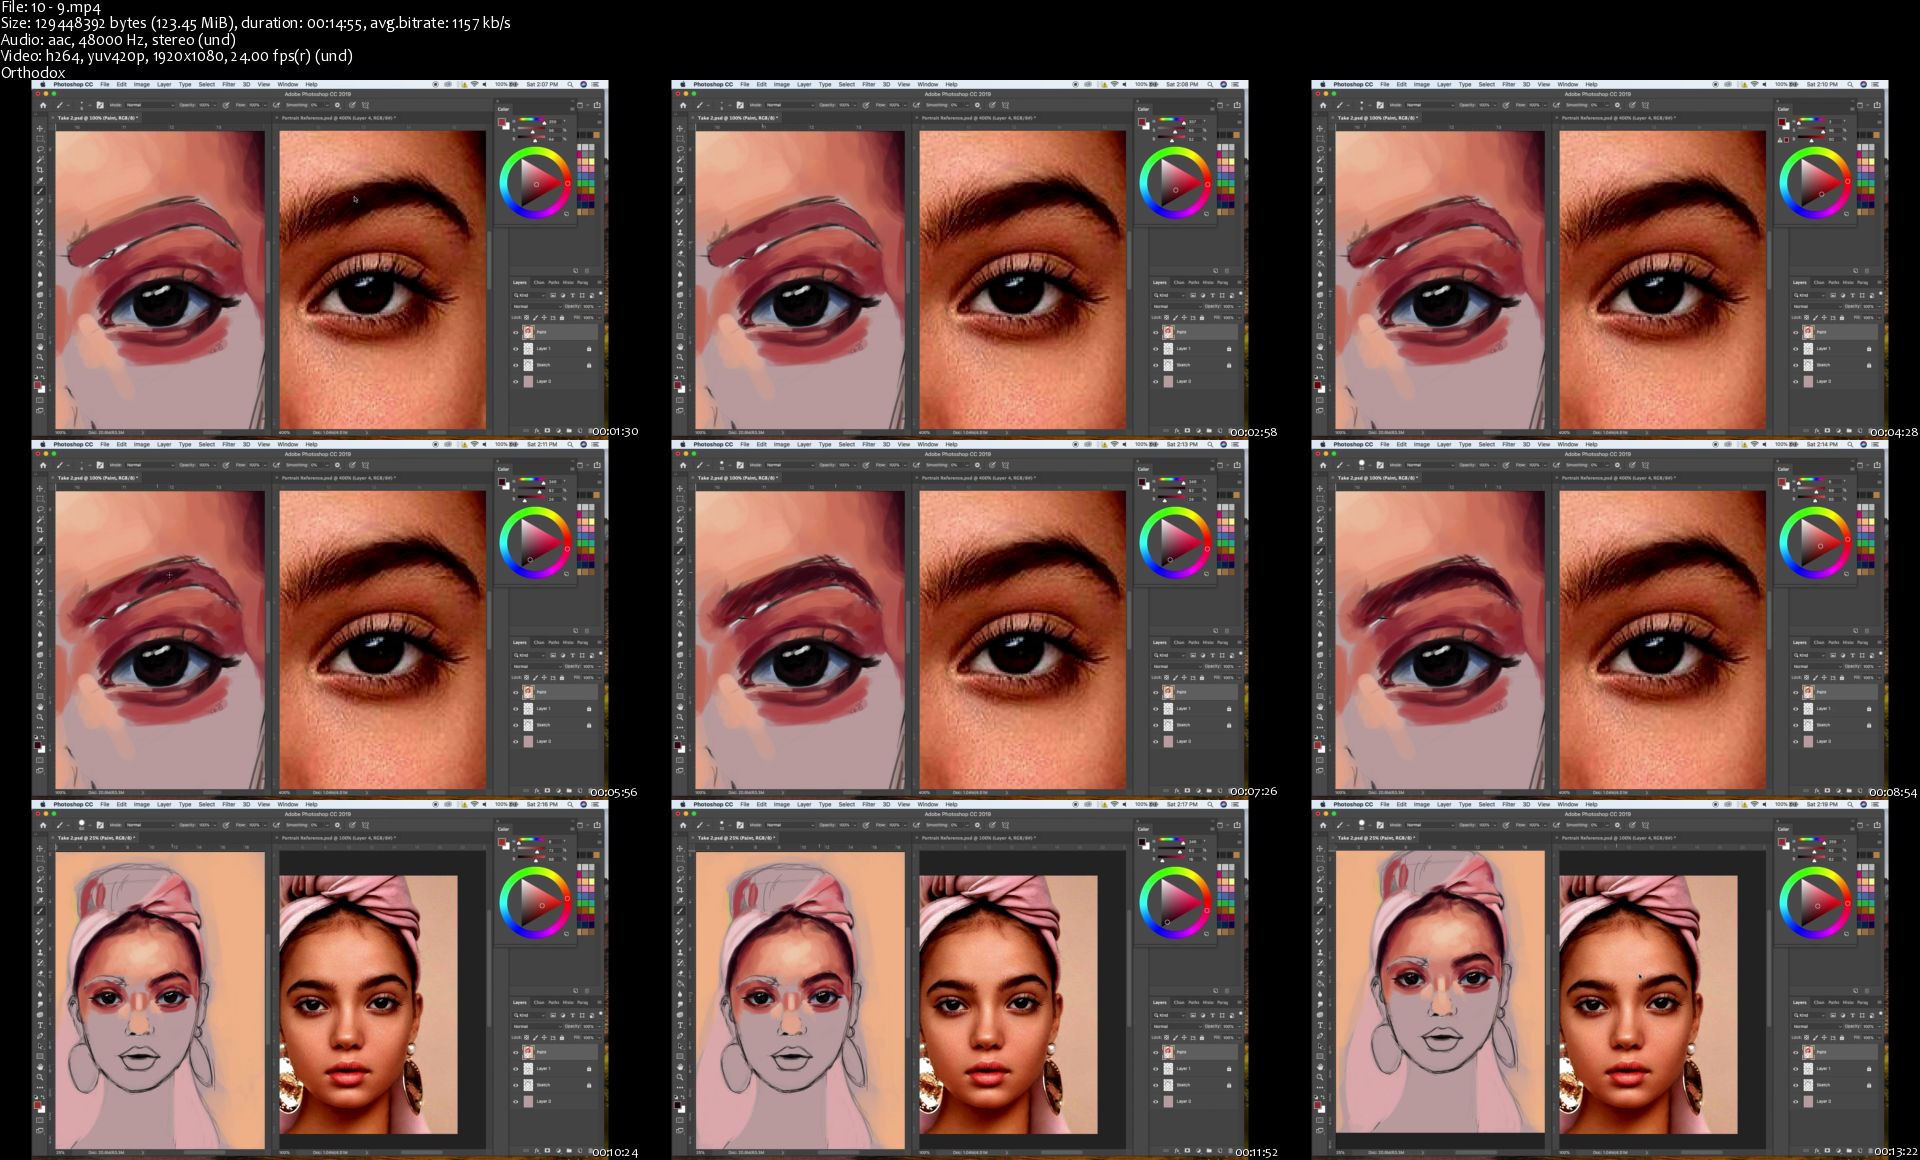Click the Home icon in the 00:01:30 frame
1920x1160 pixels.
click(x=43, y=105)
